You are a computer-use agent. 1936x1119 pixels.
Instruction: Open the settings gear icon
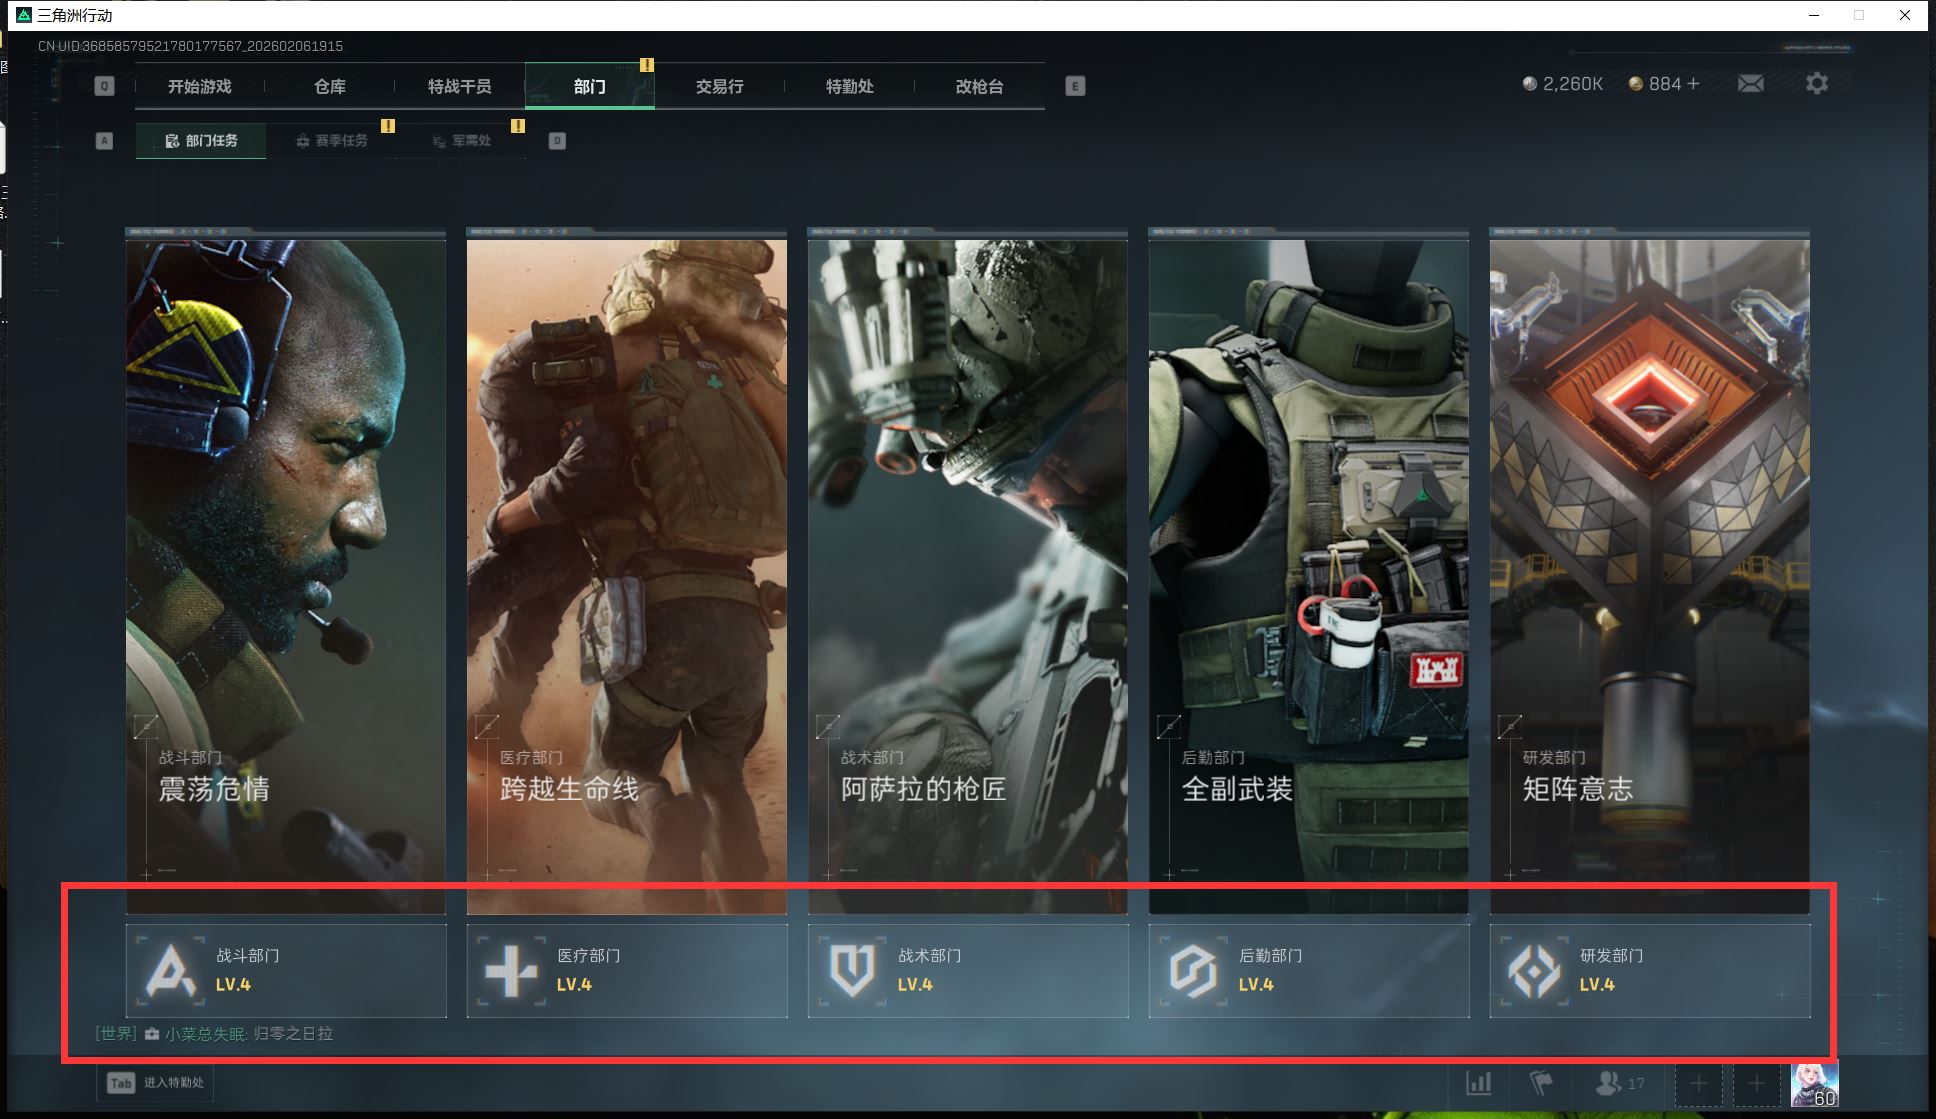(1816, 84)
